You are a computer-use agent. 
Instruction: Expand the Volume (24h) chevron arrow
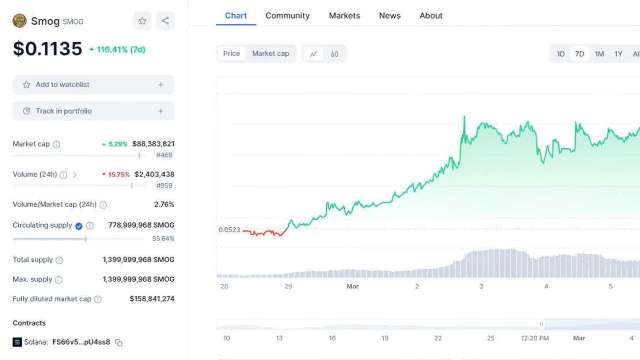click(x=75, y=175)
